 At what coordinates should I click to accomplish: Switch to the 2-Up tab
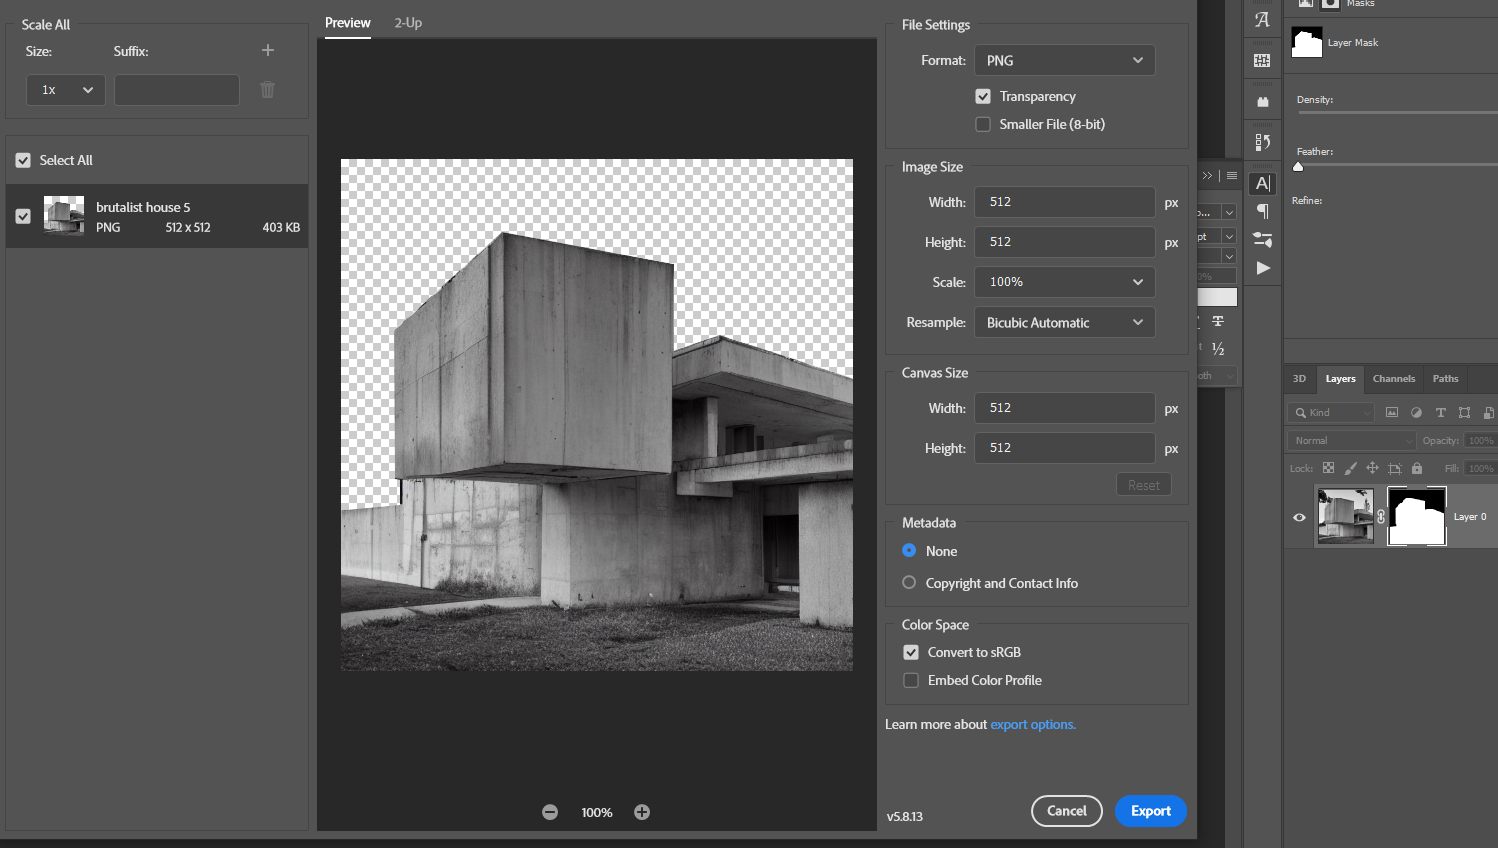coord(408,22)
